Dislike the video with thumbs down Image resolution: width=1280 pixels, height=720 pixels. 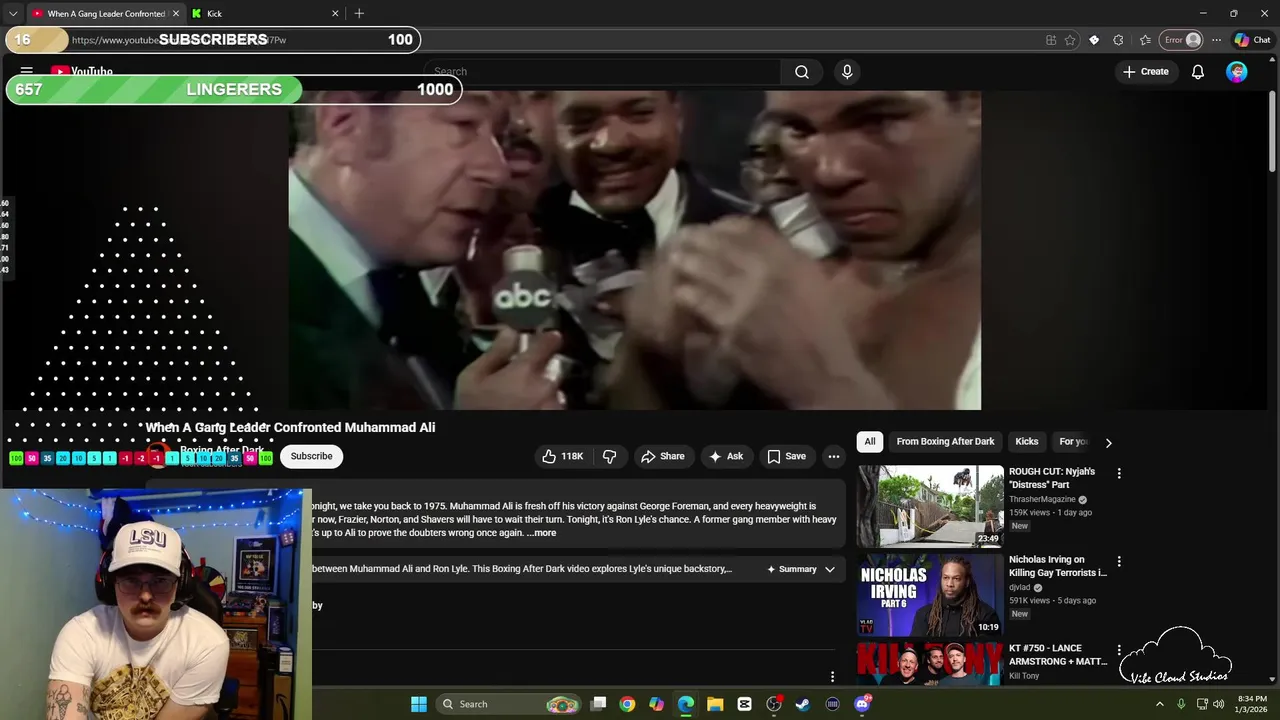tap(609, 456)
